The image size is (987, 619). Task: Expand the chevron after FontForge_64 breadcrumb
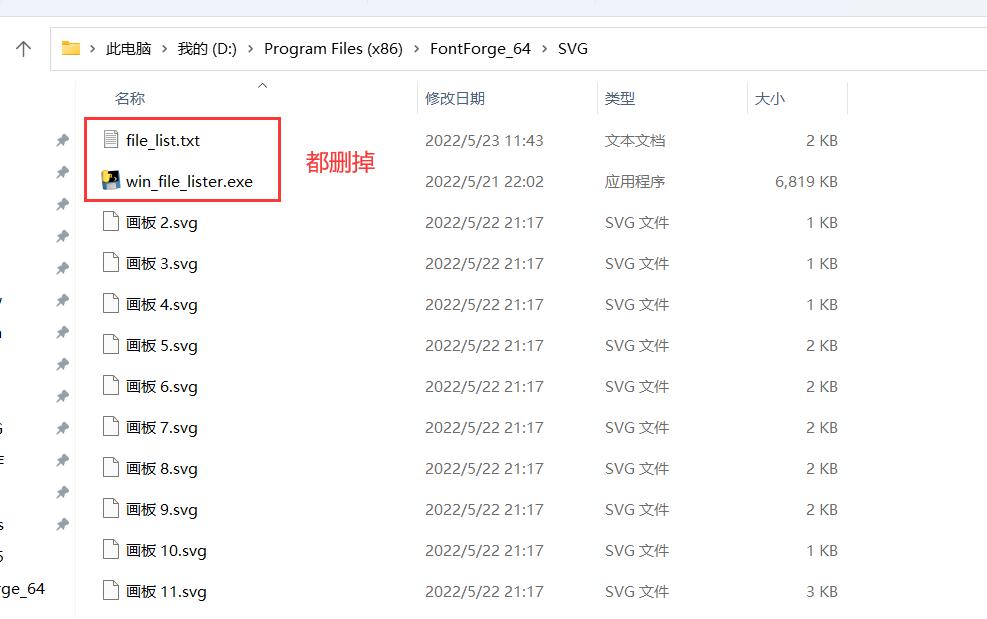coord(545,48)
